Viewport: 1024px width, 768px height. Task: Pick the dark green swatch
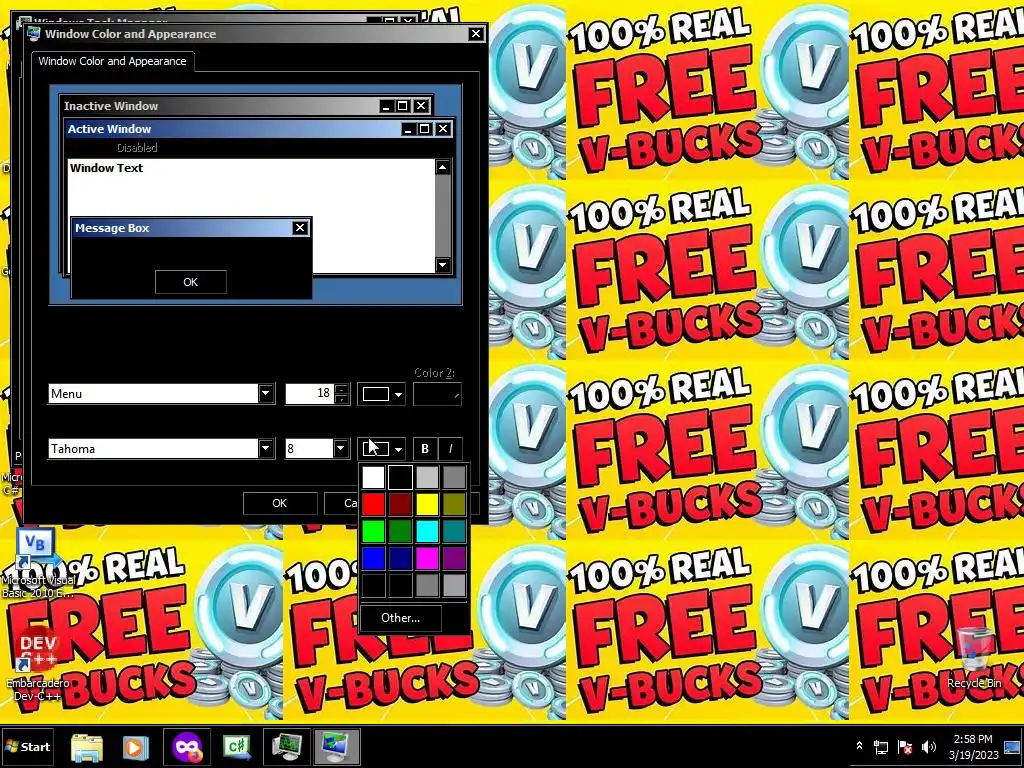click(400, 531)
